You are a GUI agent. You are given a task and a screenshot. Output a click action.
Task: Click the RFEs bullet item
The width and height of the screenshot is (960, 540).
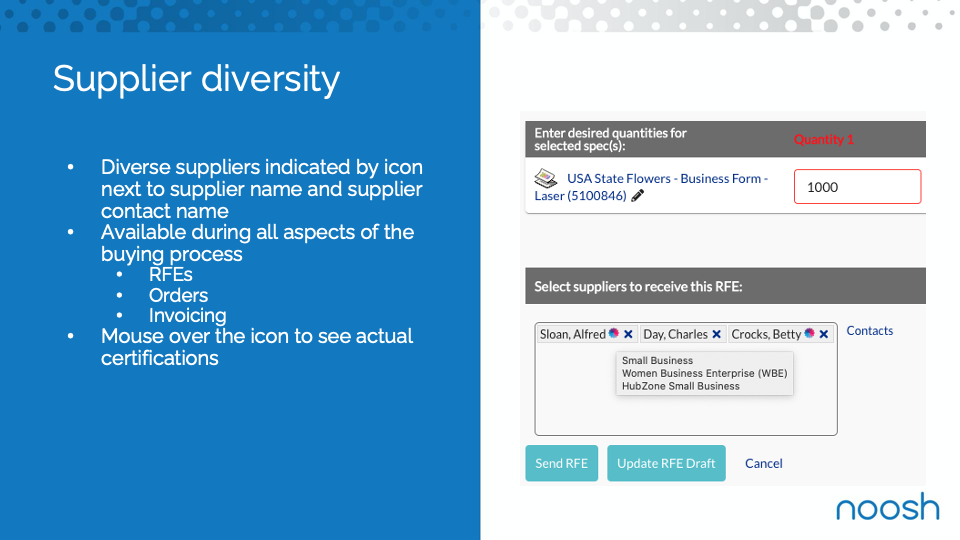click(x=170, y=274)
